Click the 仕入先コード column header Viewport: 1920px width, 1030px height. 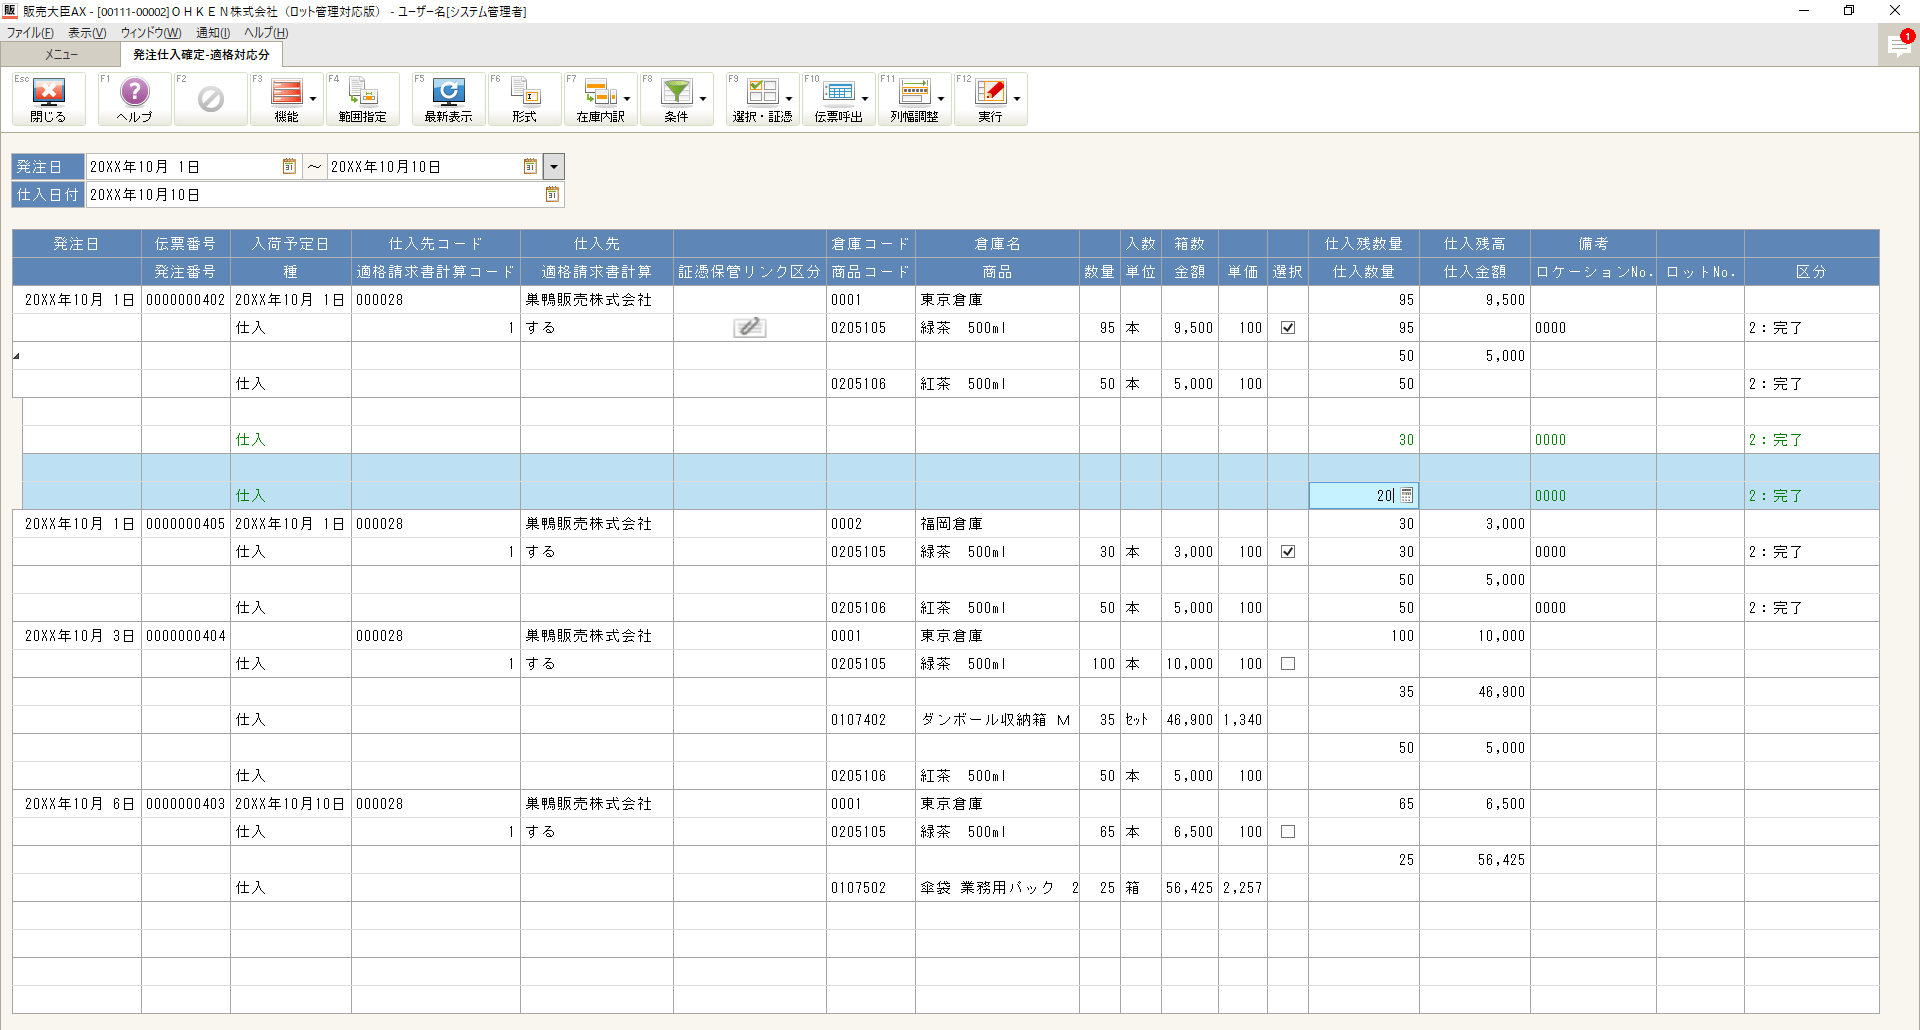click(436, 243)
